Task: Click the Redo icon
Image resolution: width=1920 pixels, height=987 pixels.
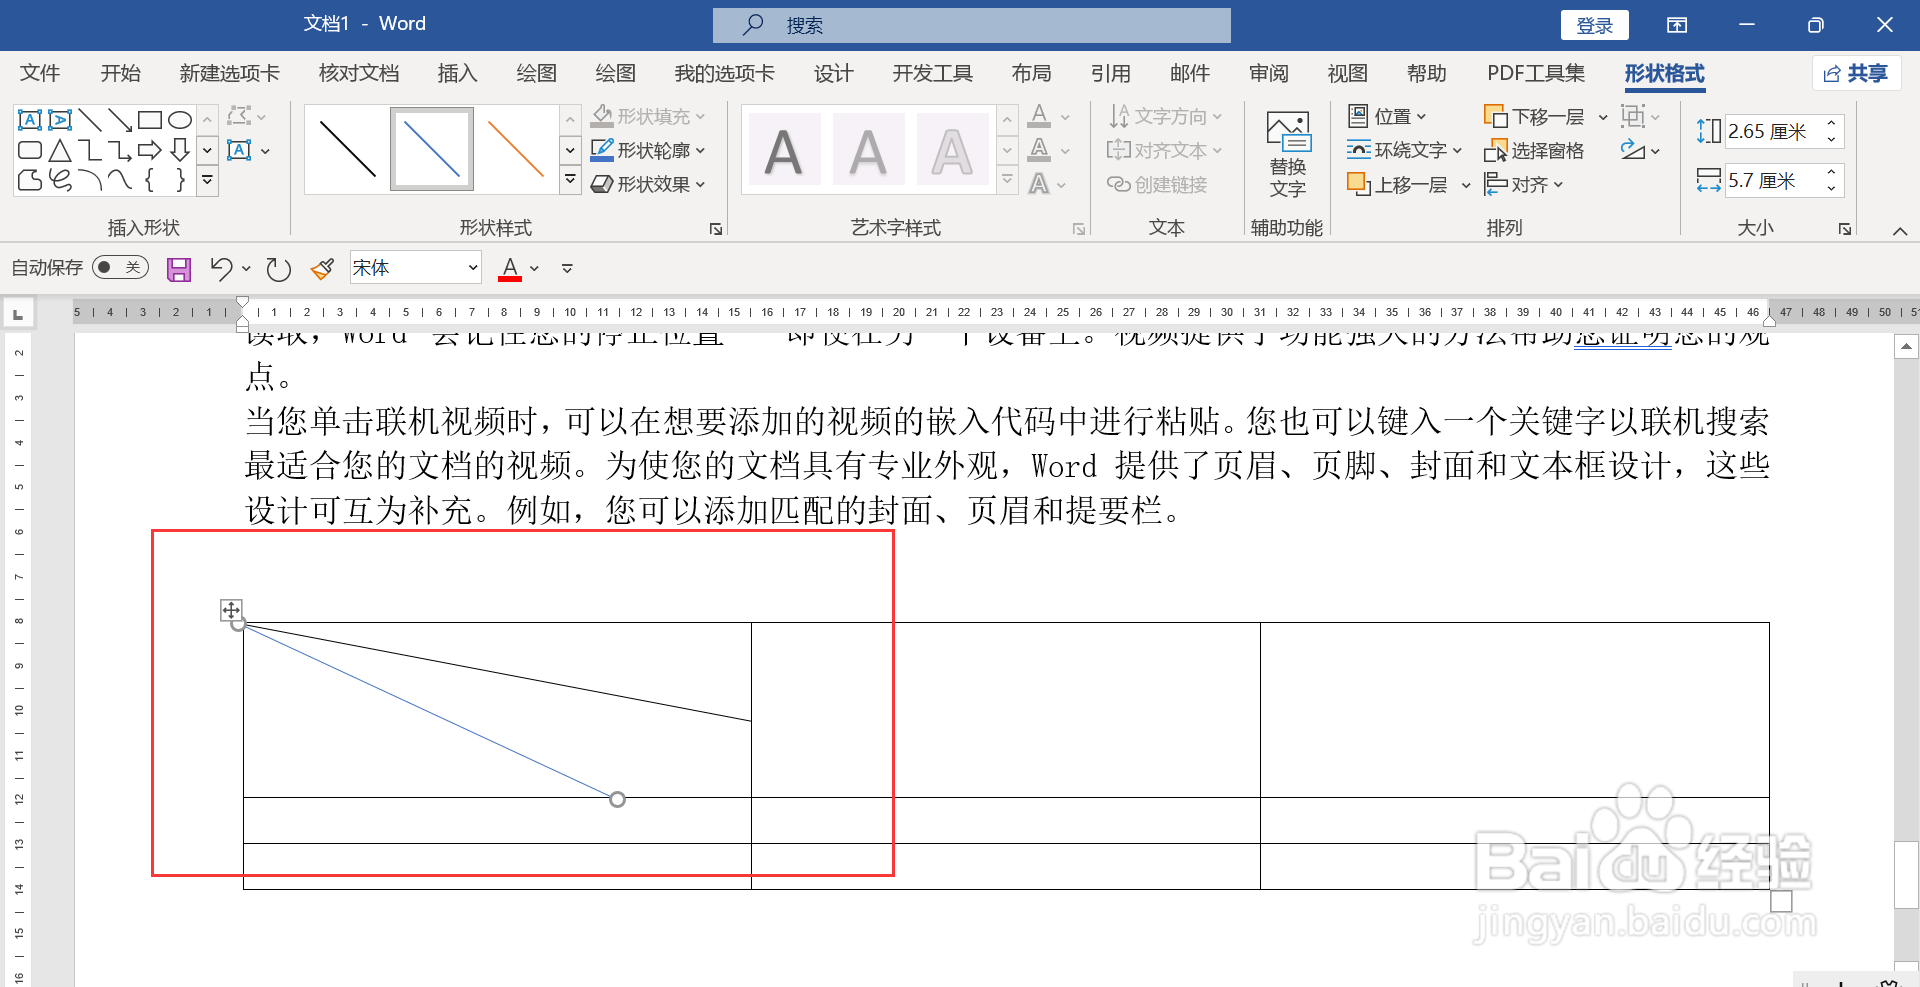Action: click(279, 268)
